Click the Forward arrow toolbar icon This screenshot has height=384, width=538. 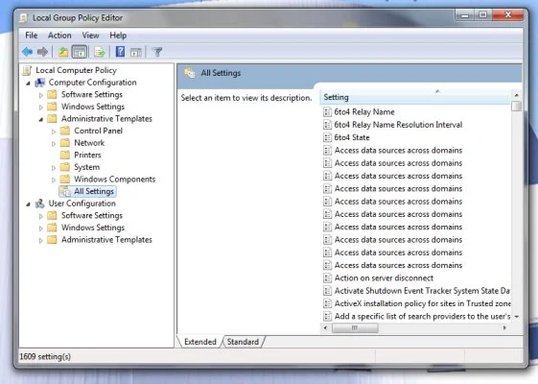tap(43, 52)
